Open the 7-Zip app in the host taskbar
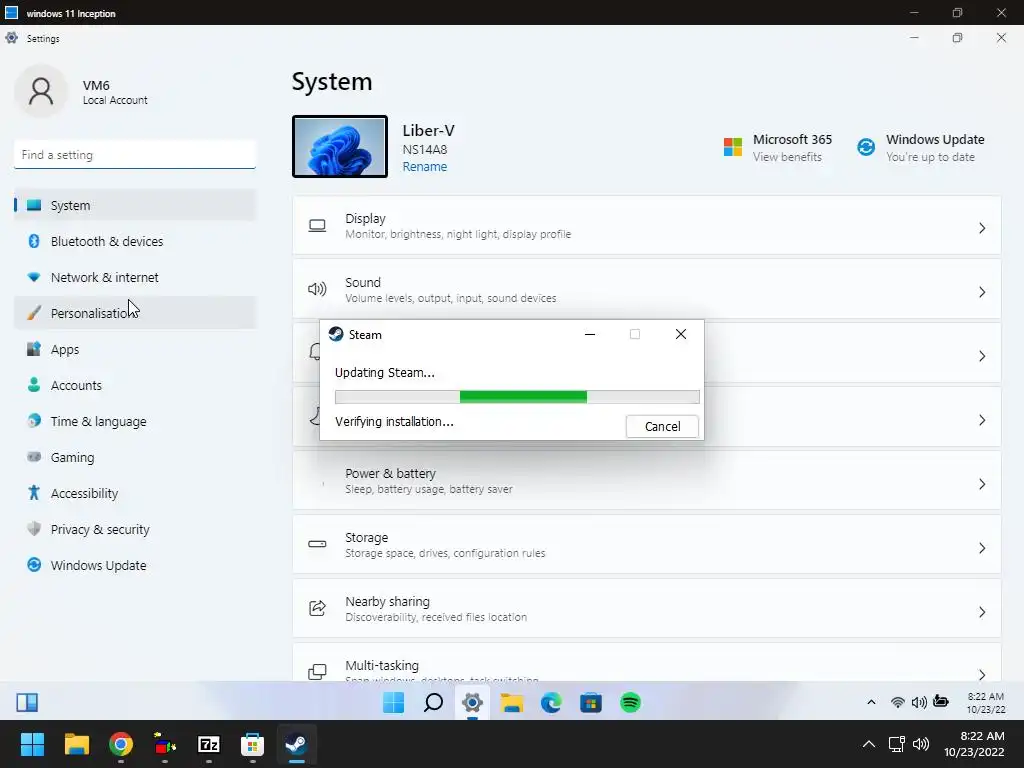Screen dimensions: 1024x768 (x=209, y=744)
